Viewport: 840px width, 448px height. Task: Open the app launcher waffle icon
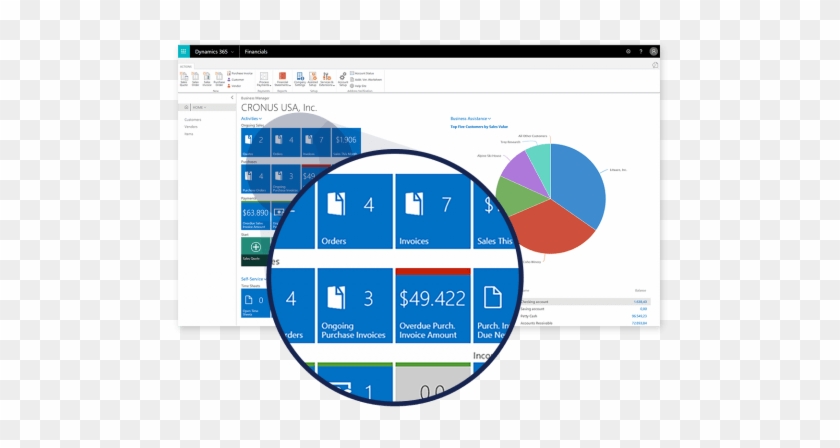pyautogui.click(x=183, y=51)
